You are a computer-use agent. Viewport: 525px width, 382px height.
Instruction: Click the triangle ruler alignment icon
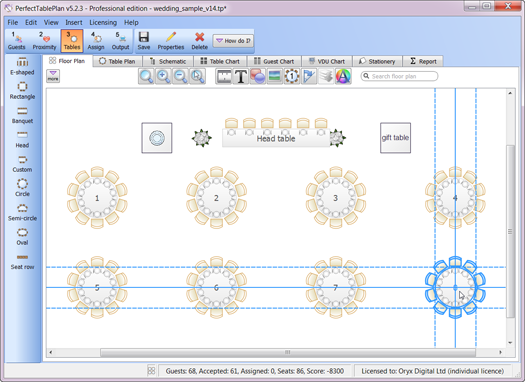(x=309, y=76)
